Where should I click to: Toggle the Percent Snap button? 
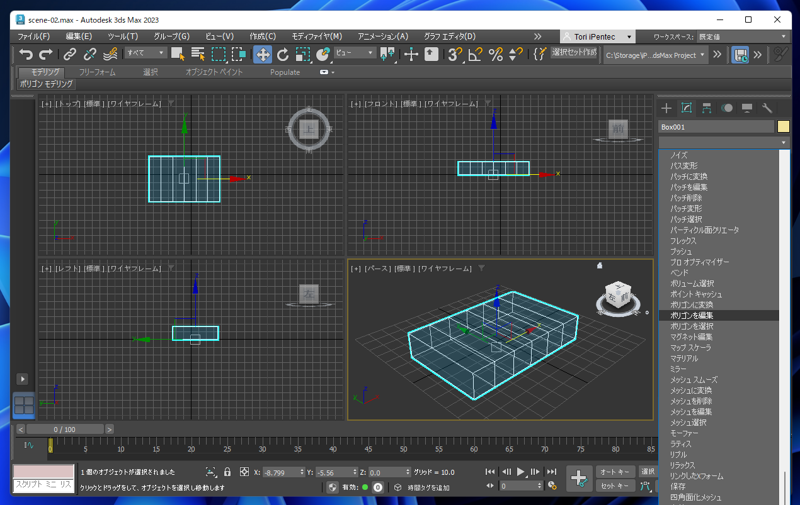coord(495,54)
